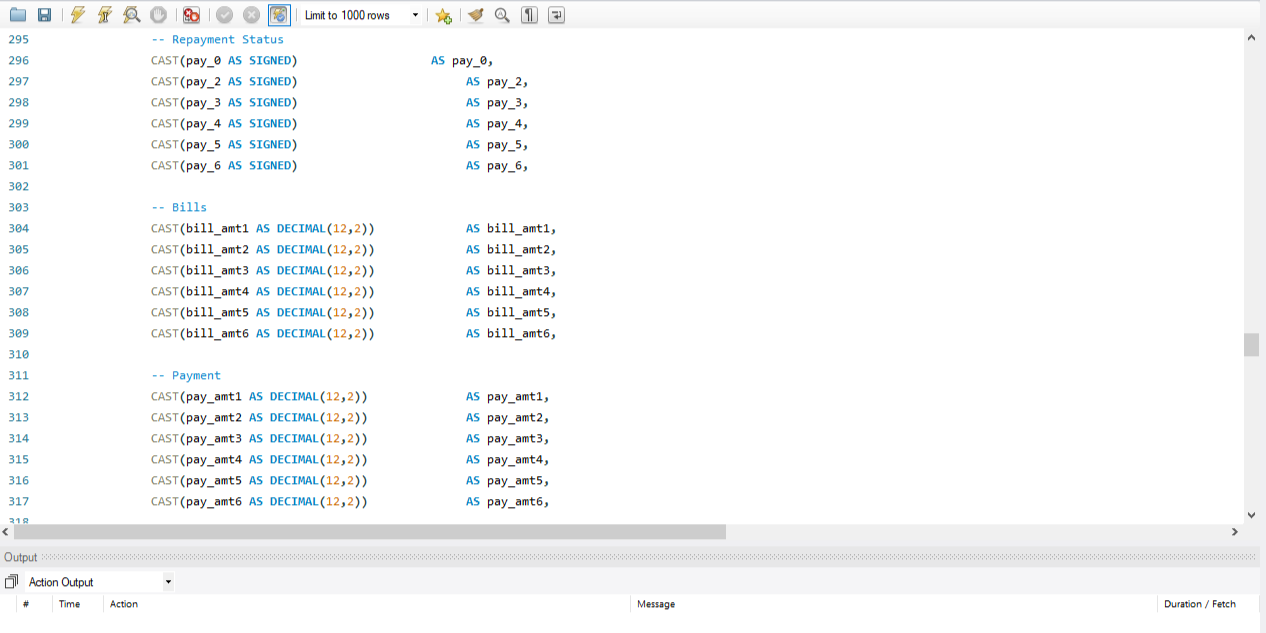Click alias 'pay_amt6,' on line 317
1266x633 pixels.
[518, 502]
